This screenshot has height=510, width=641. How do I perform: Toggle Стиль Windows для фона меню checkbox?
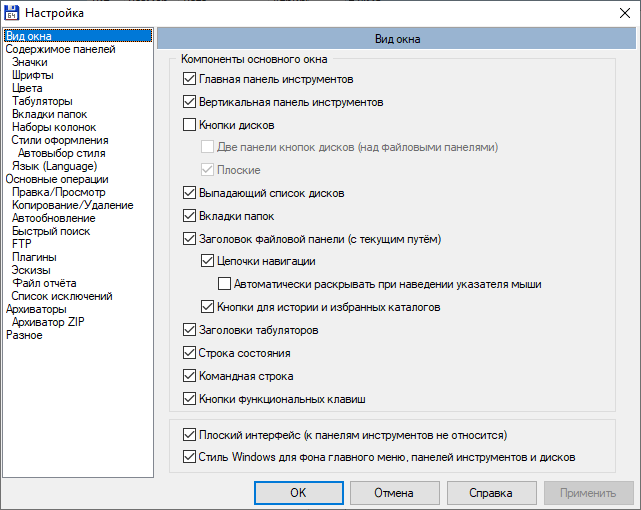click(189, 456)
